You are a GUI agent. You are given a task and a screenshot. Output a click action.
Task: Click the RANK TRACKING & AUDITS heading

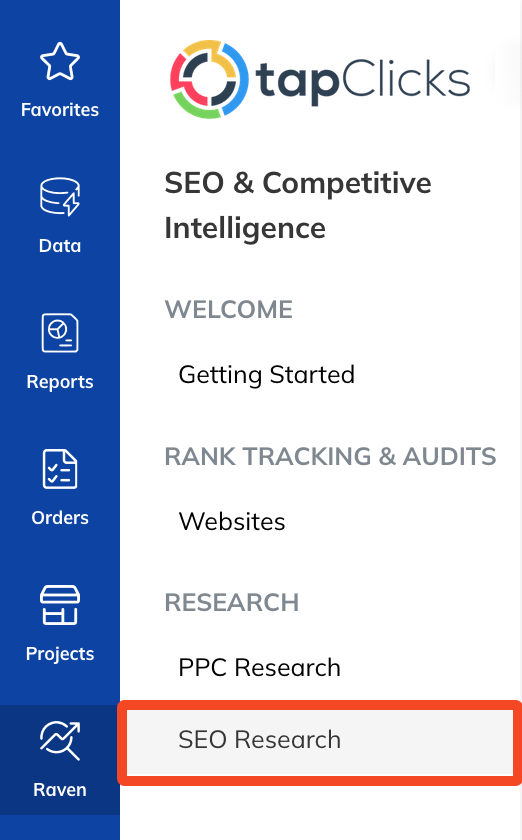click(x=330, y=456)
